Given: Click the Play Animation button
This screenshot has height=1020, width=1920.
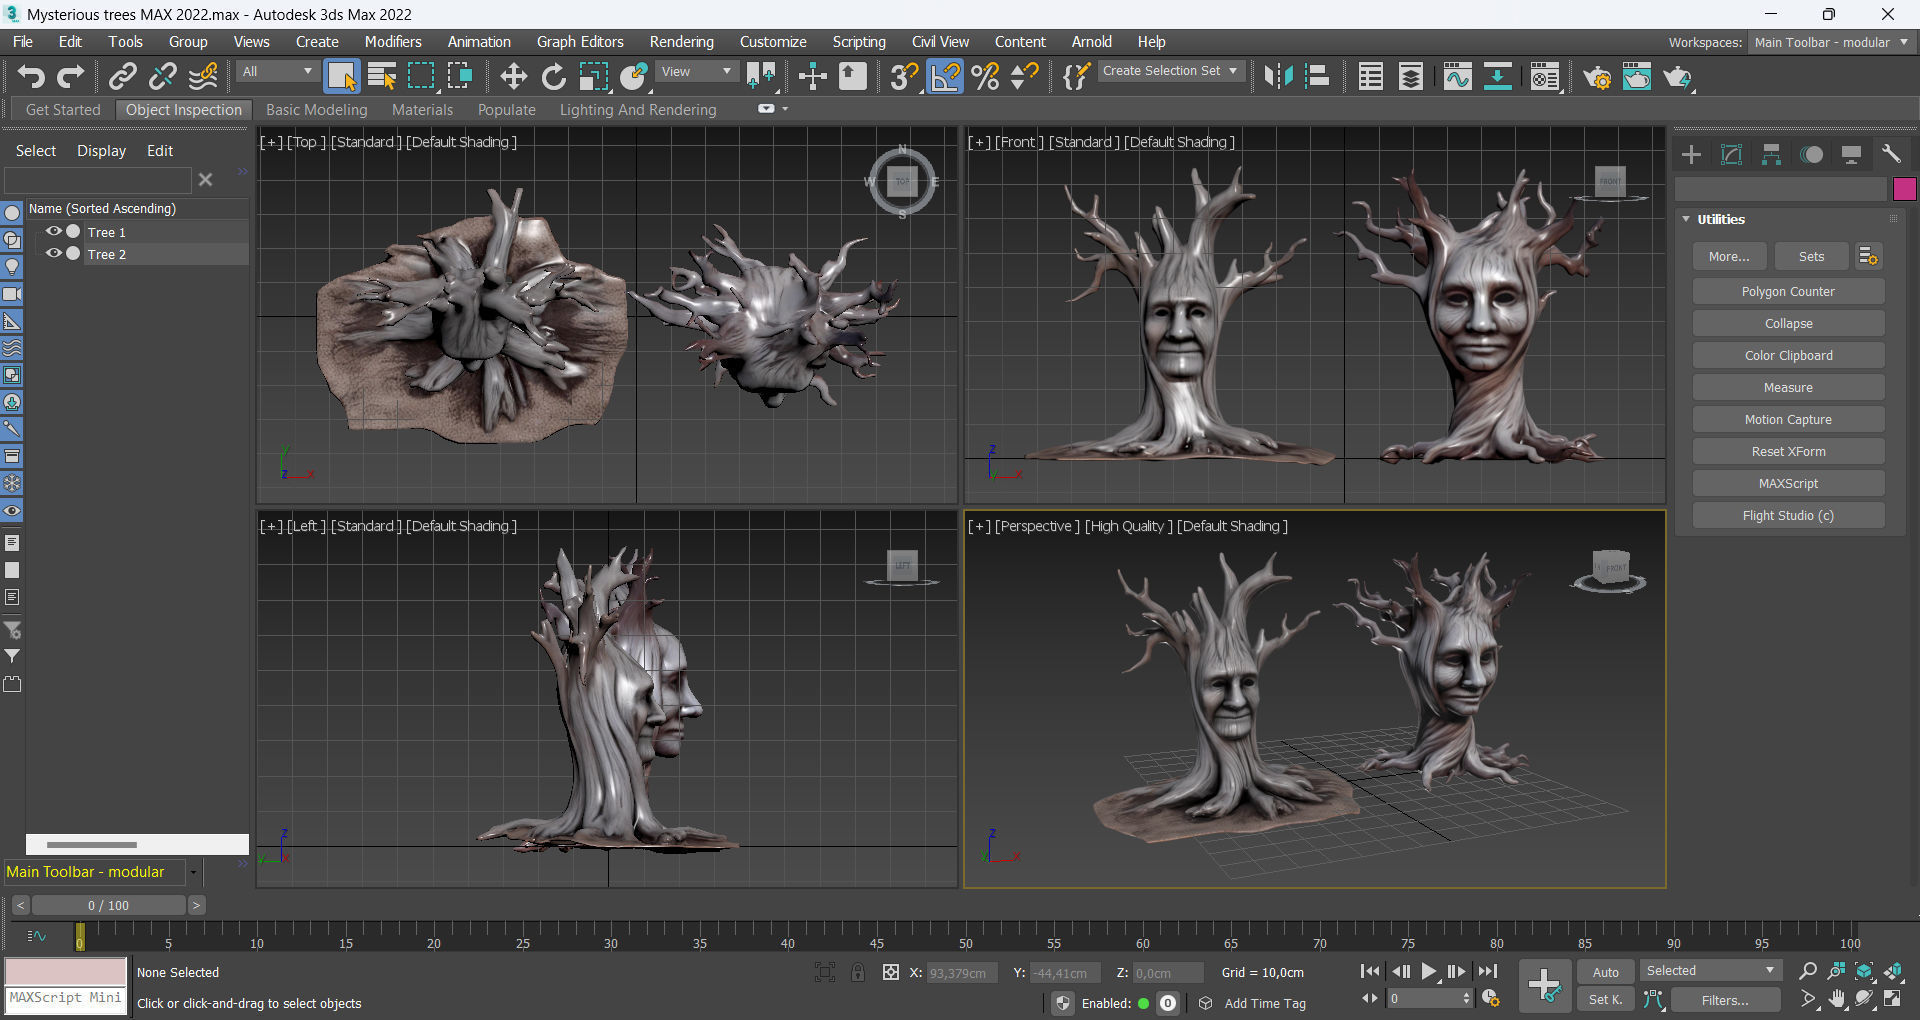Looking at the screenshot, I should 1429,971.
